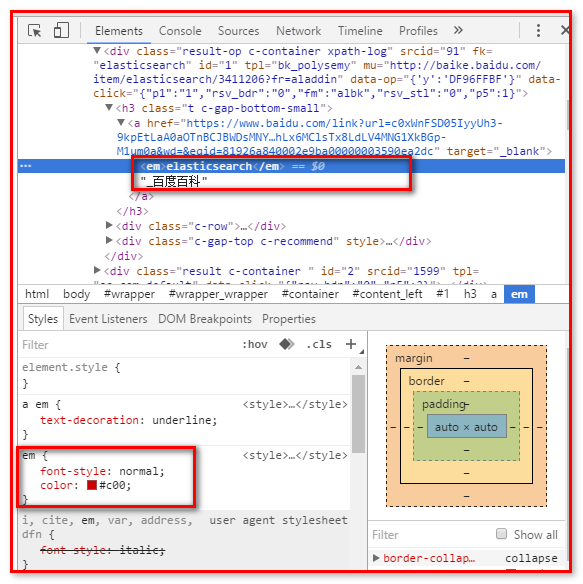
Task: Open the Network tab
Action: [x=298, y=31]
